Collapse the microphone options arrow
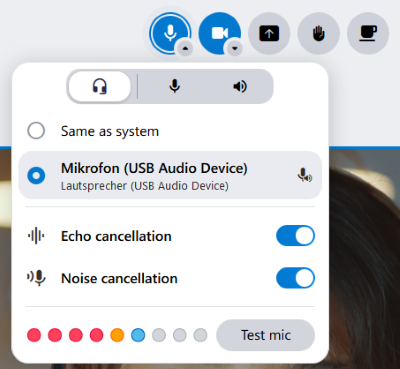 coord(186,49)
